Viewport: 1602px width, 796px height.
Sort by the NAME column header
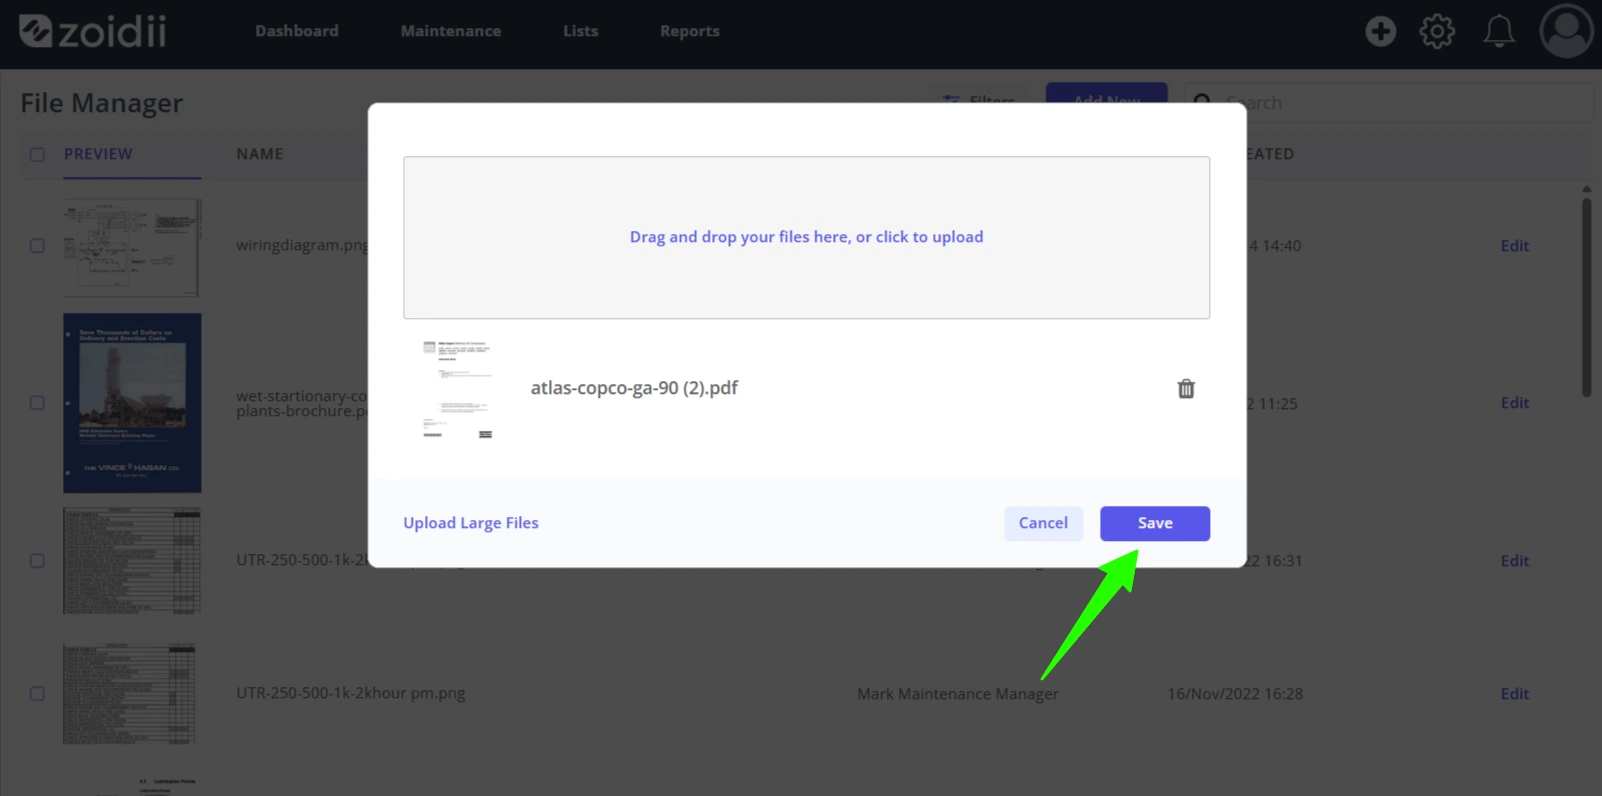tap(260, 154)
